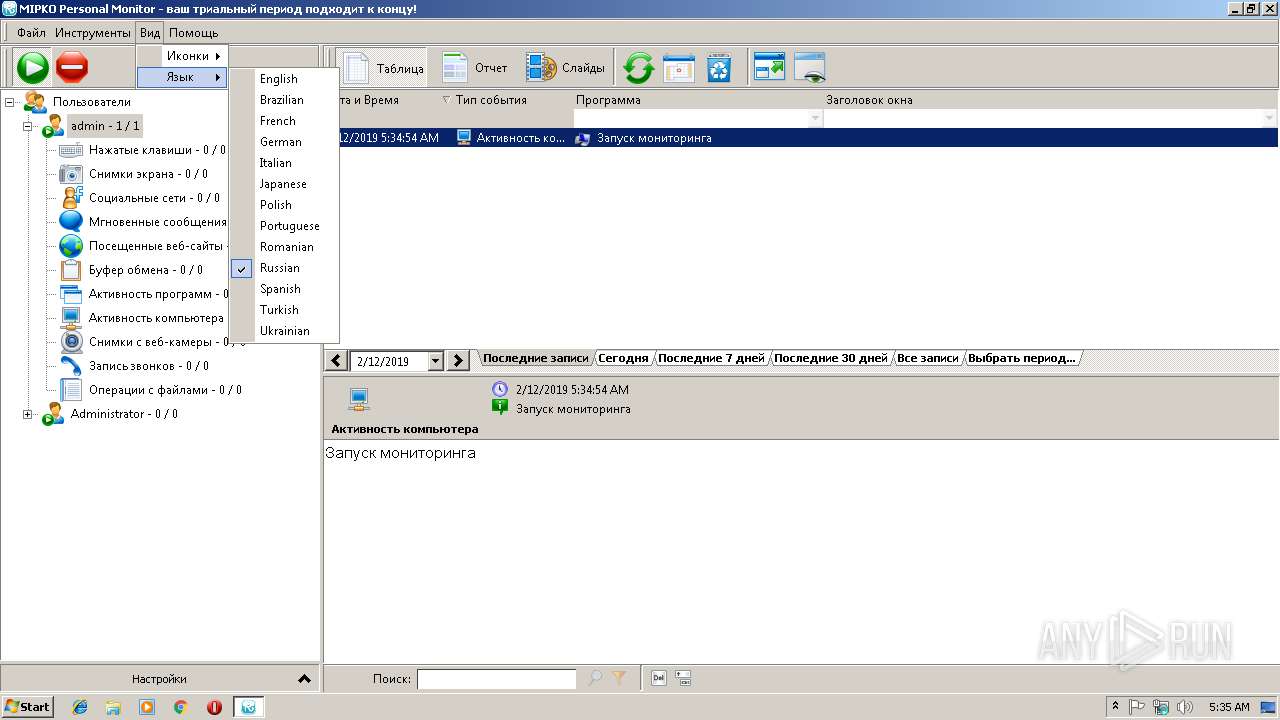Open the date picker dropdown

pyautogui.click(x=435, y=361)
